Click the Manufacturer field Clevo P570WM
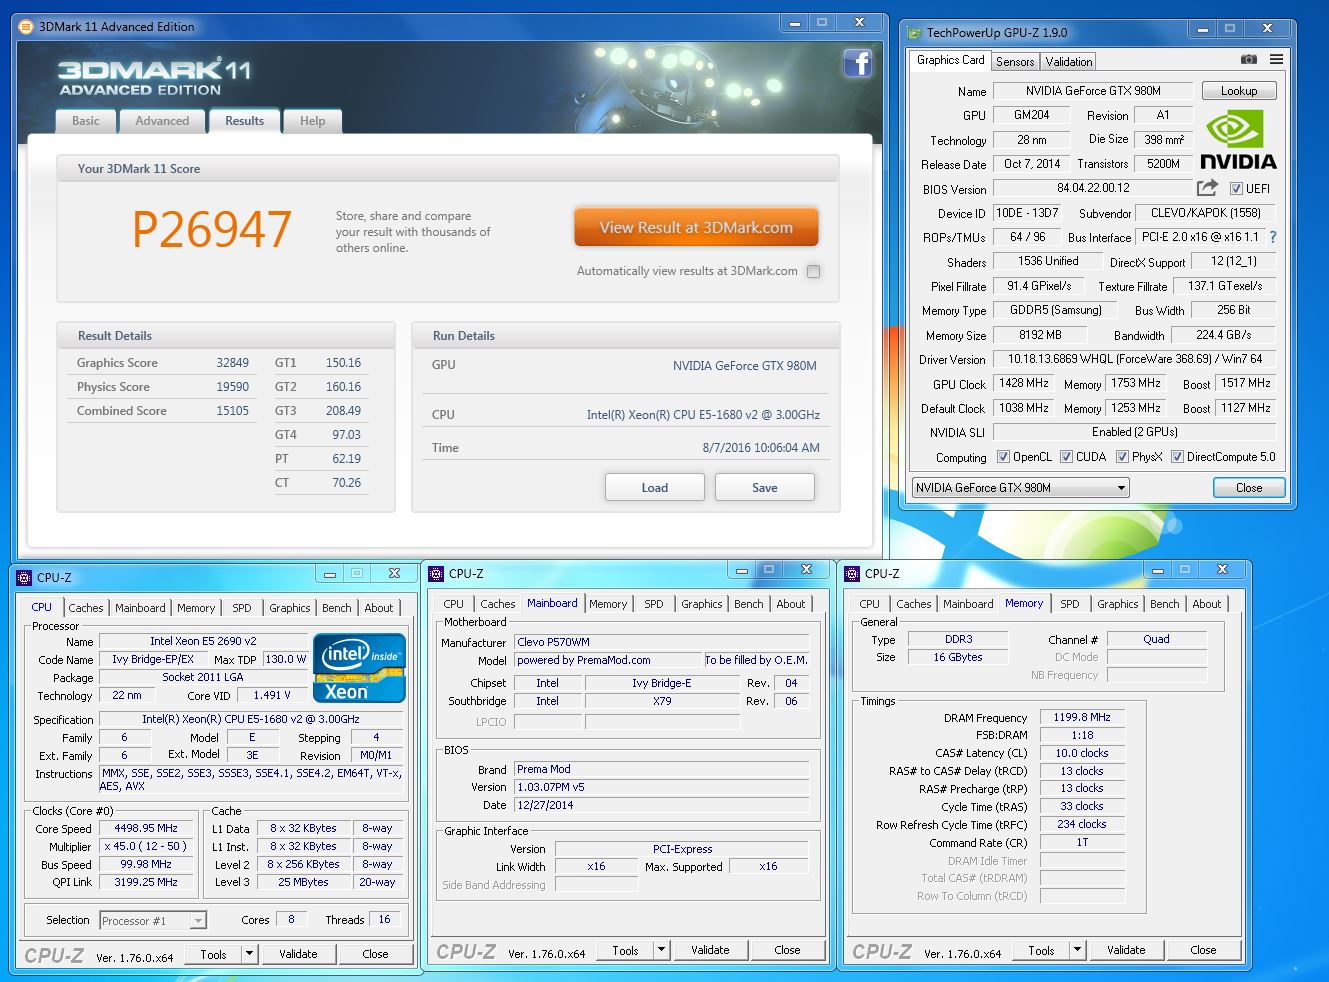This screenshot has width=1329, height=982. click(661, 642)
